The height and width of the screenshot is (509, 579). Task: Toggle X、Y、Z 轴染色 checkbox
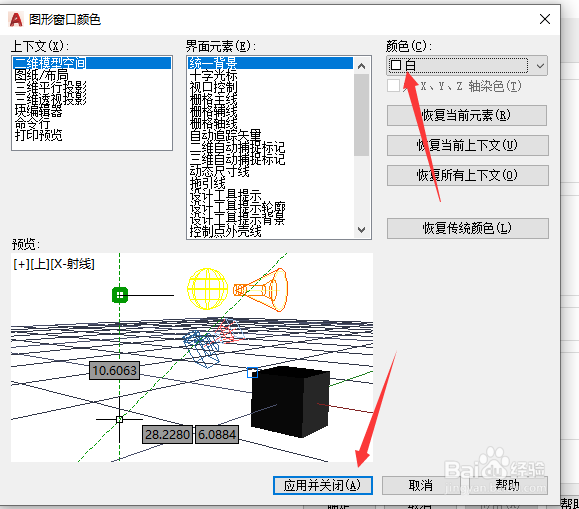(x=394, y=86)
